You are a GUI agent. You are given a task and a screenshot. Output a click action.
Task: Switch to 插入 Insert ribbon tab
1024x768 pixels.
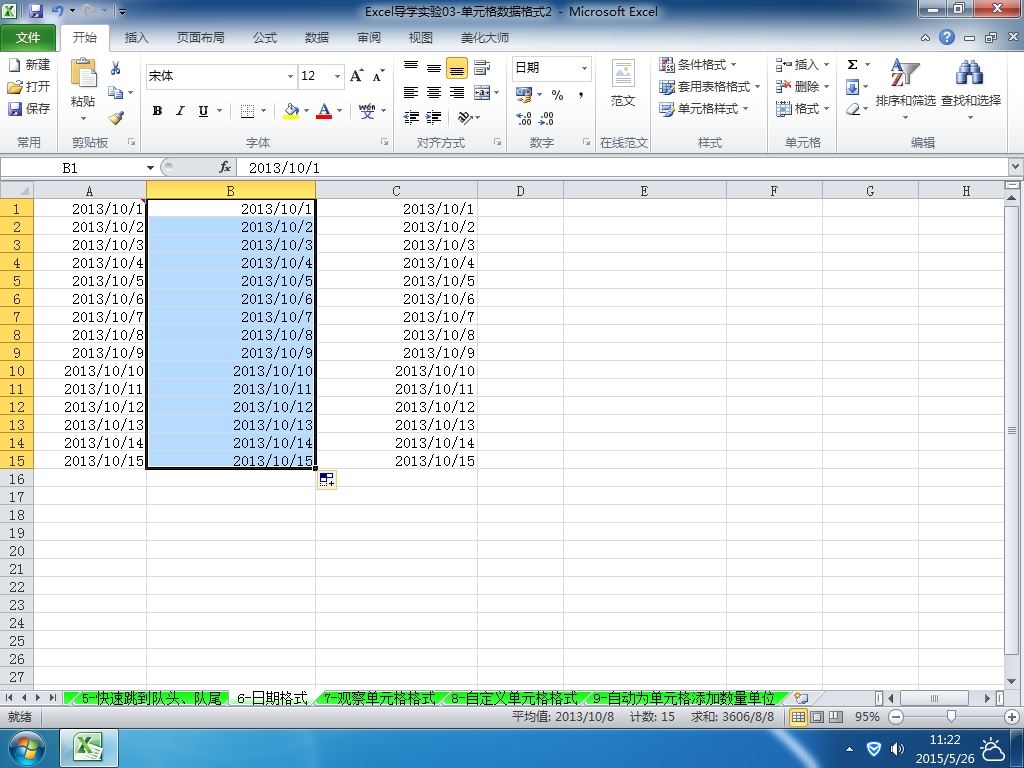[x=136, y=38]
